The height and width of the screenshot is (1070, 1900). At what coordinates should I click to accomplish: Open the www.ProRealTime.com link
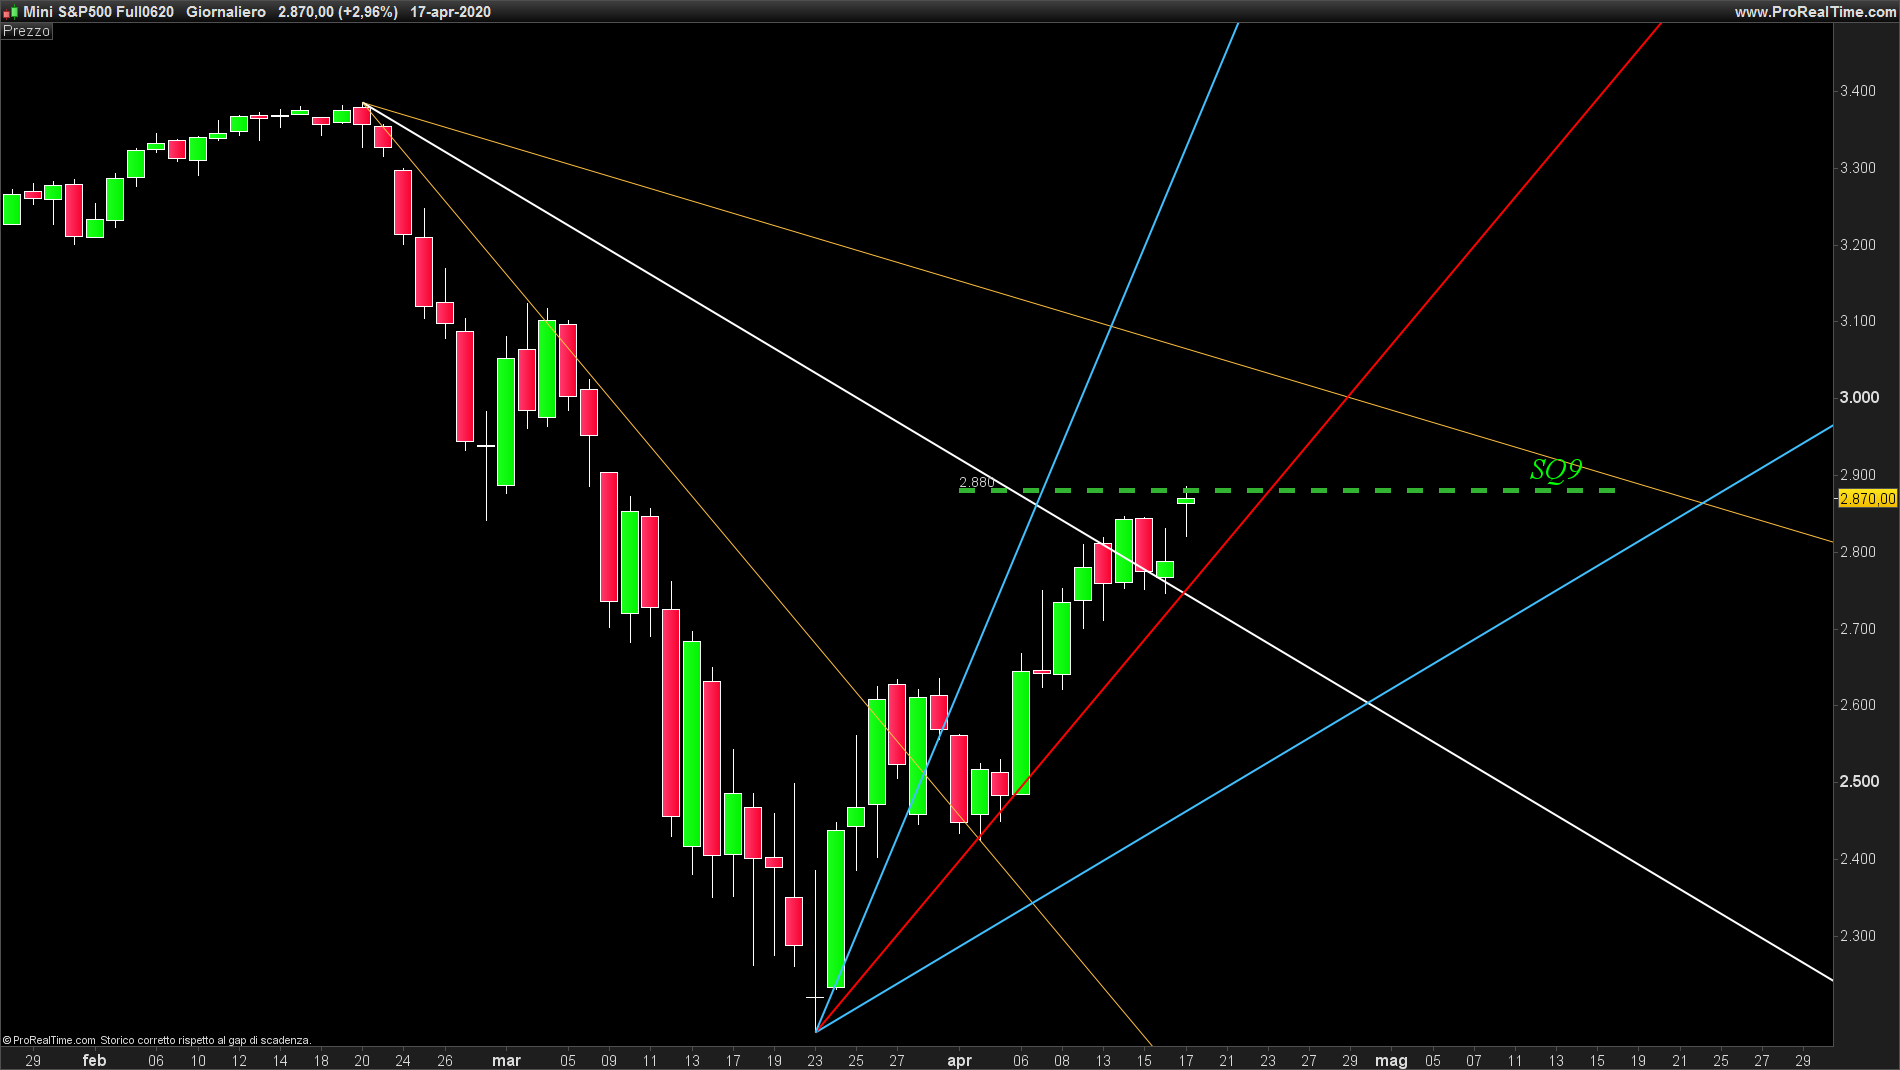(1814, 12)
